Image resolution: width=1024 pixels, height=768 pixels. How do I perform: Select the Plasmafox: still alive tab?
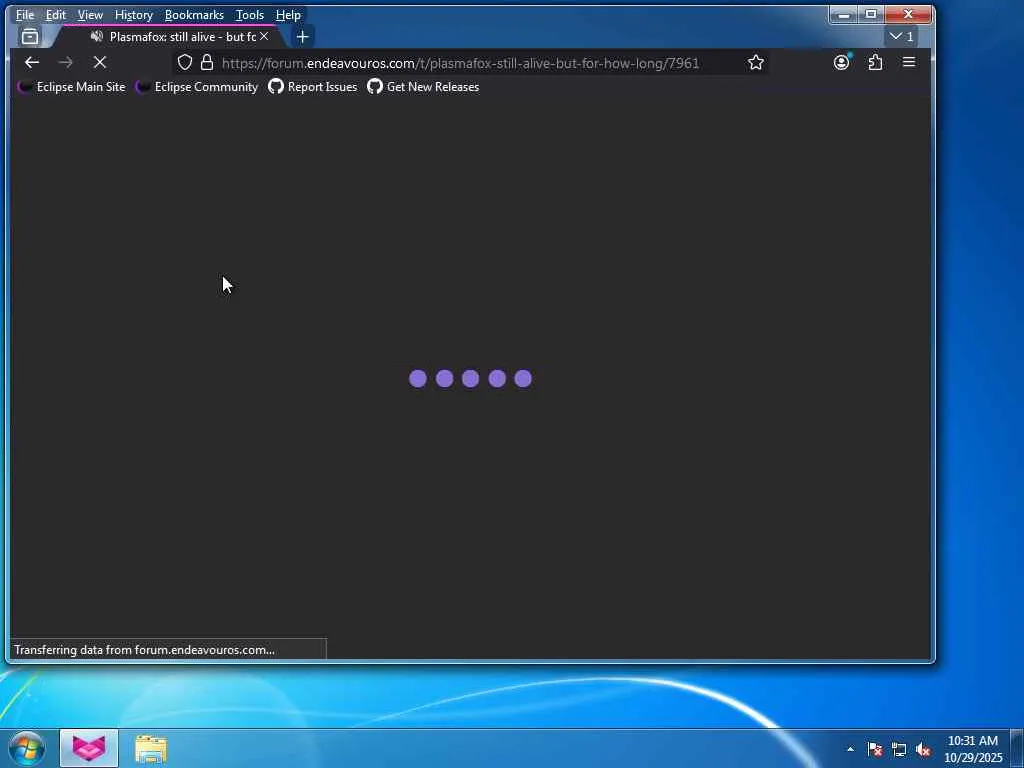(x=172, y=37)
